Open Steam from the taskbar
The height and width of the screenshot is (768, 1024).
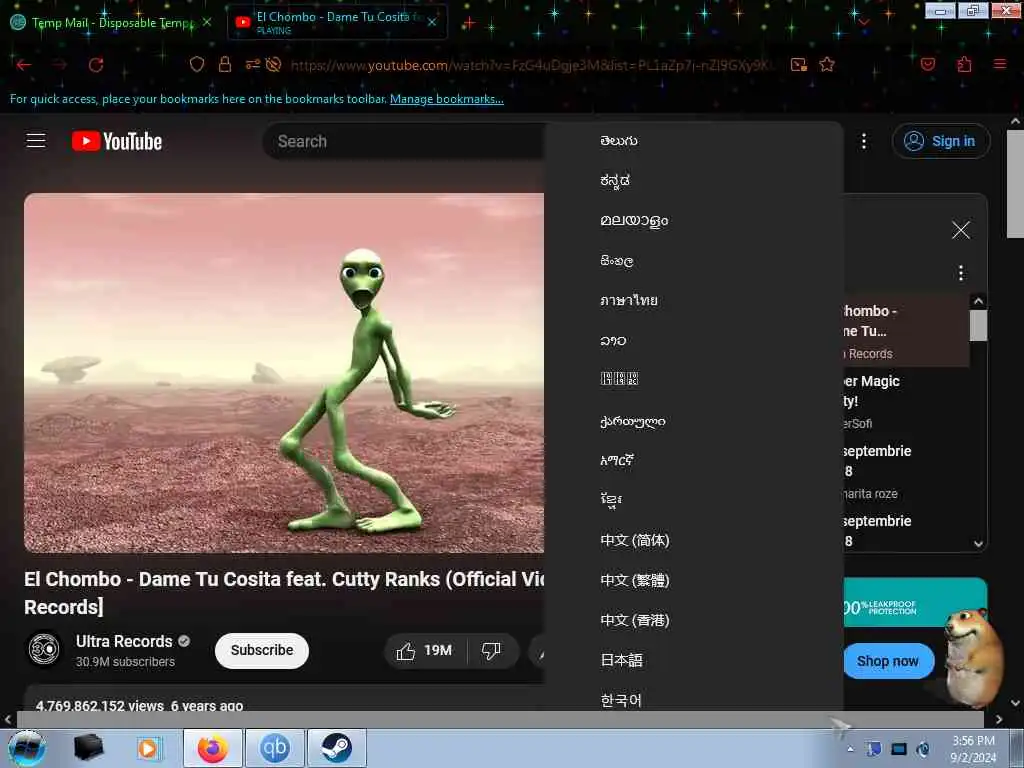coord(336,748)
